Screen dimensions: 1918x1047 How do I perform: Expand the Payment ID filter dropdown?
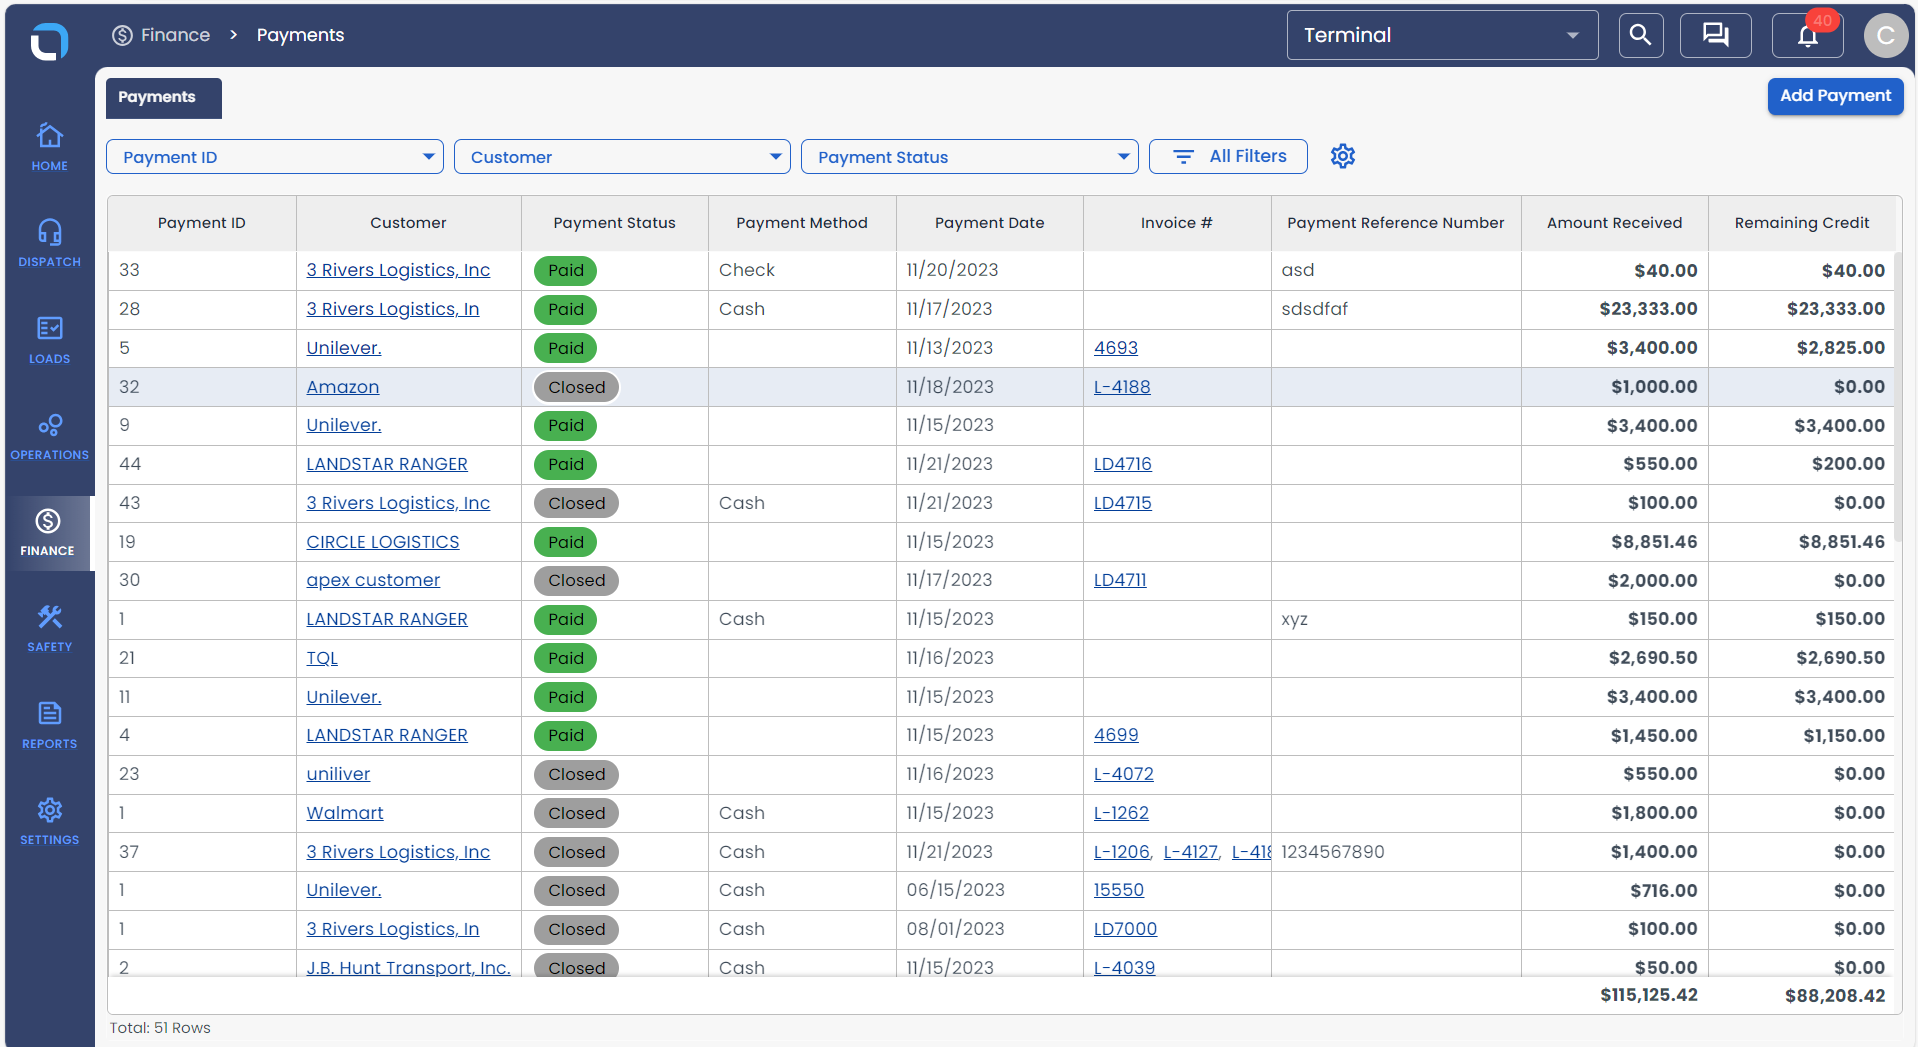pyautogui.click(x=274, y=157)
